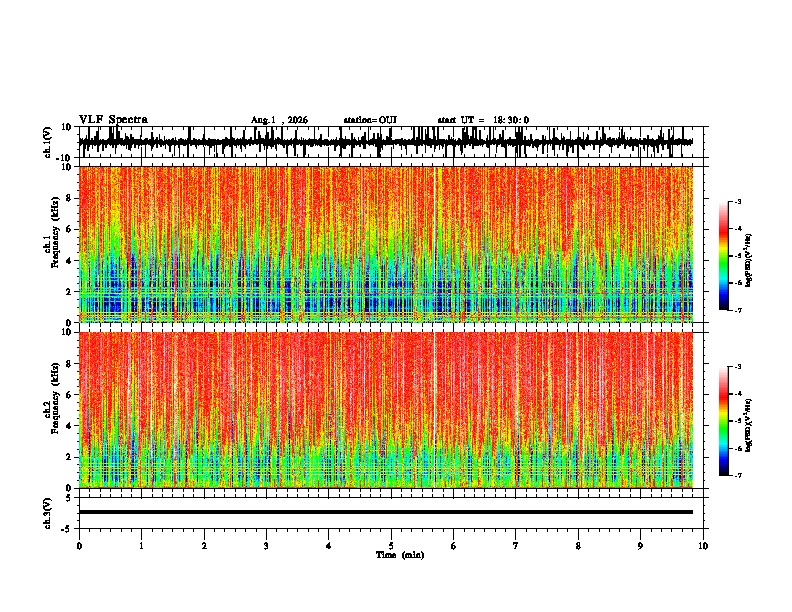Click the '-7' label on ch.1 color bar
792x612 pixels.
738,310
